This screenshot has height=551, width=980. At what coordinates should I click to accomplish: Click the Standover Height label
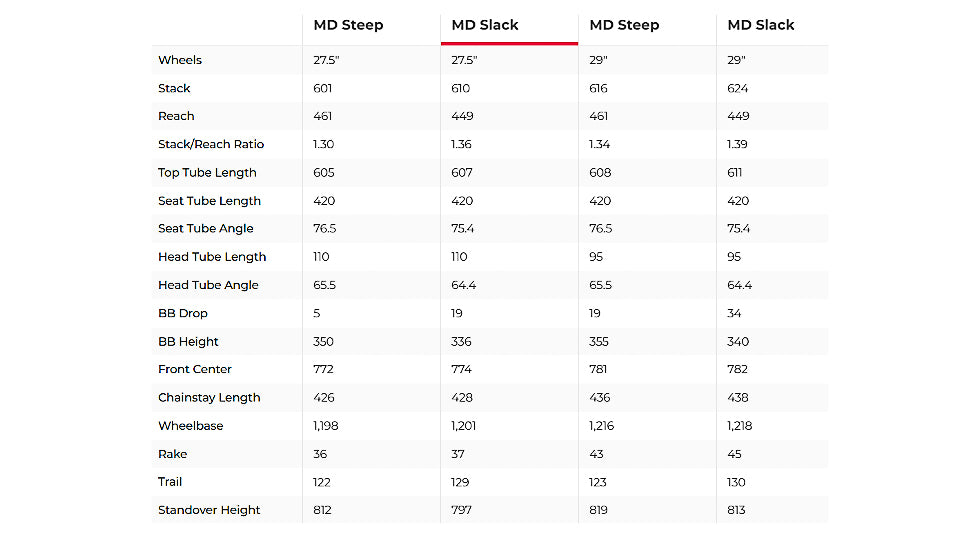click(x=209, y=510)
